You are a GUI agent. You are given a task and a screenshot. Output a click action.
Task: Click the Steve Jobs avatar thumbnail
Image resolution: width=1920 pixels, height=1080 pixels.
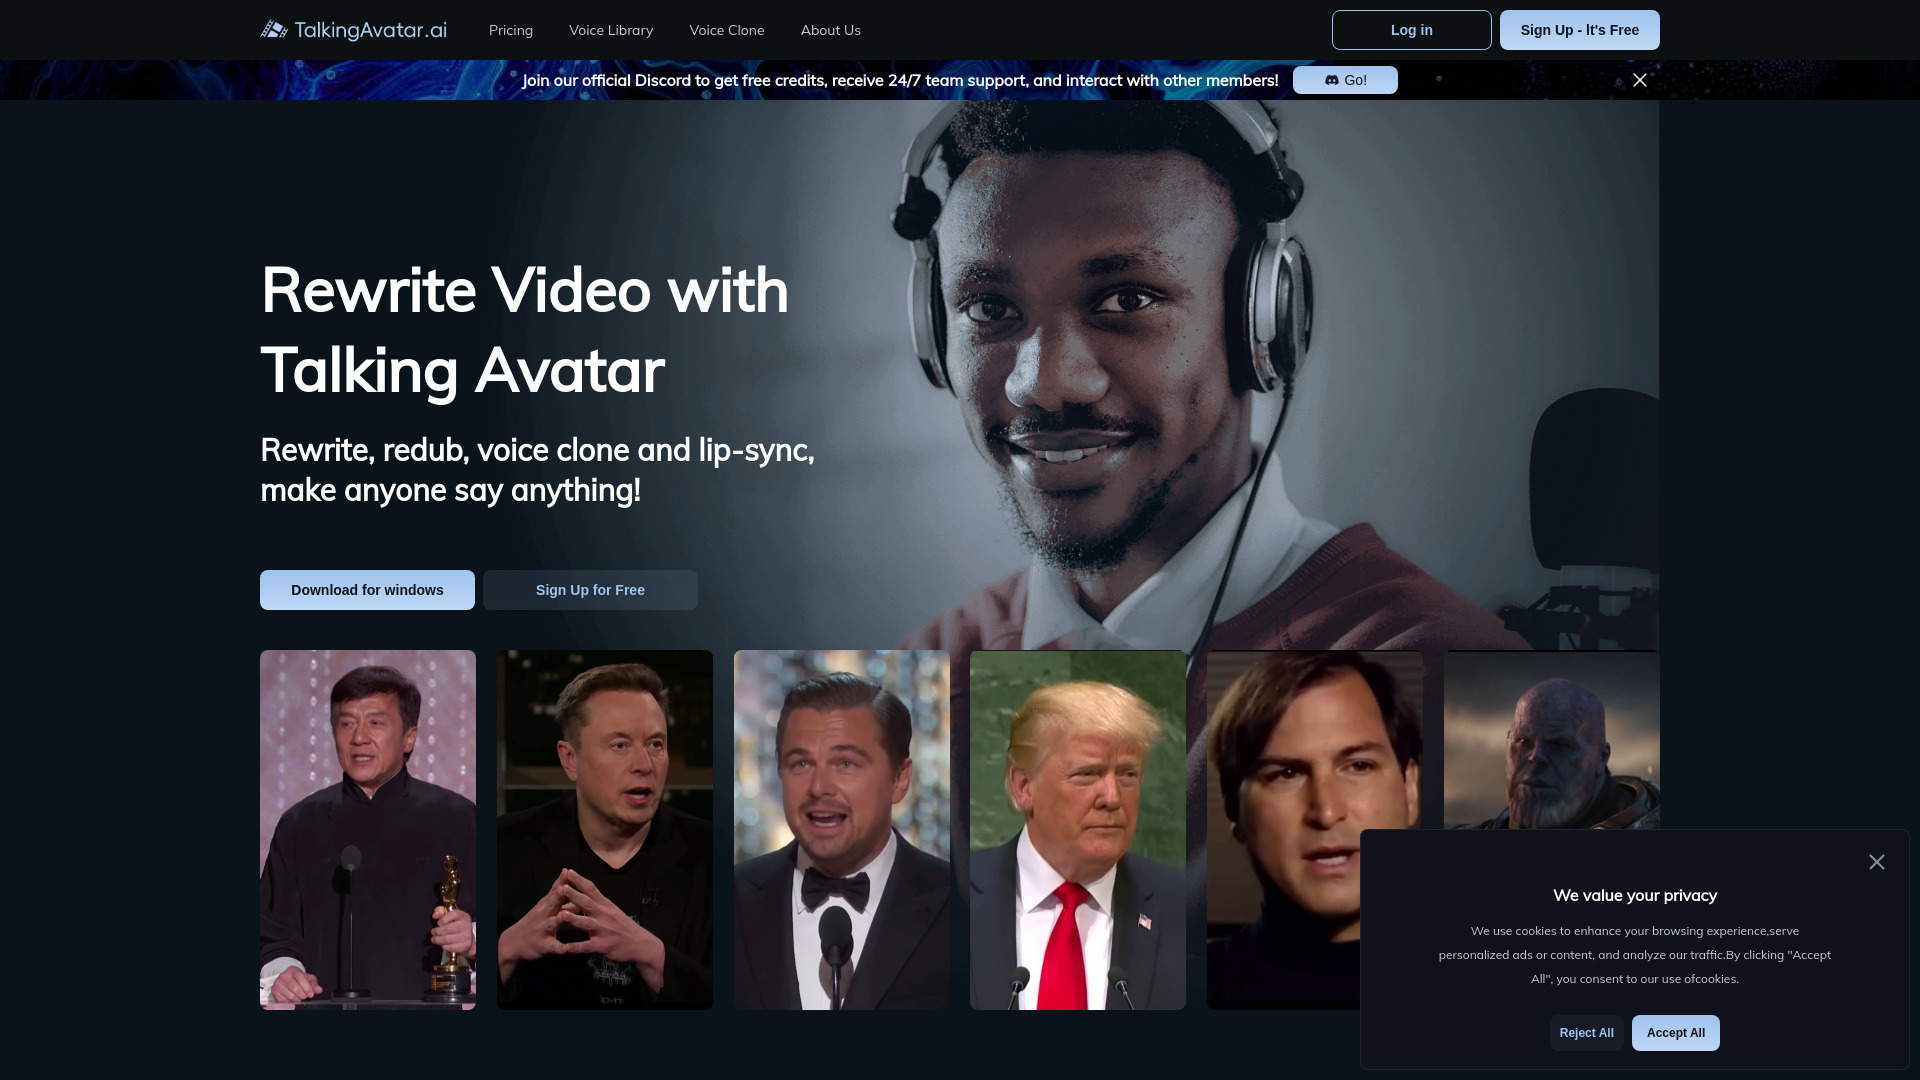coord(1315,829)
